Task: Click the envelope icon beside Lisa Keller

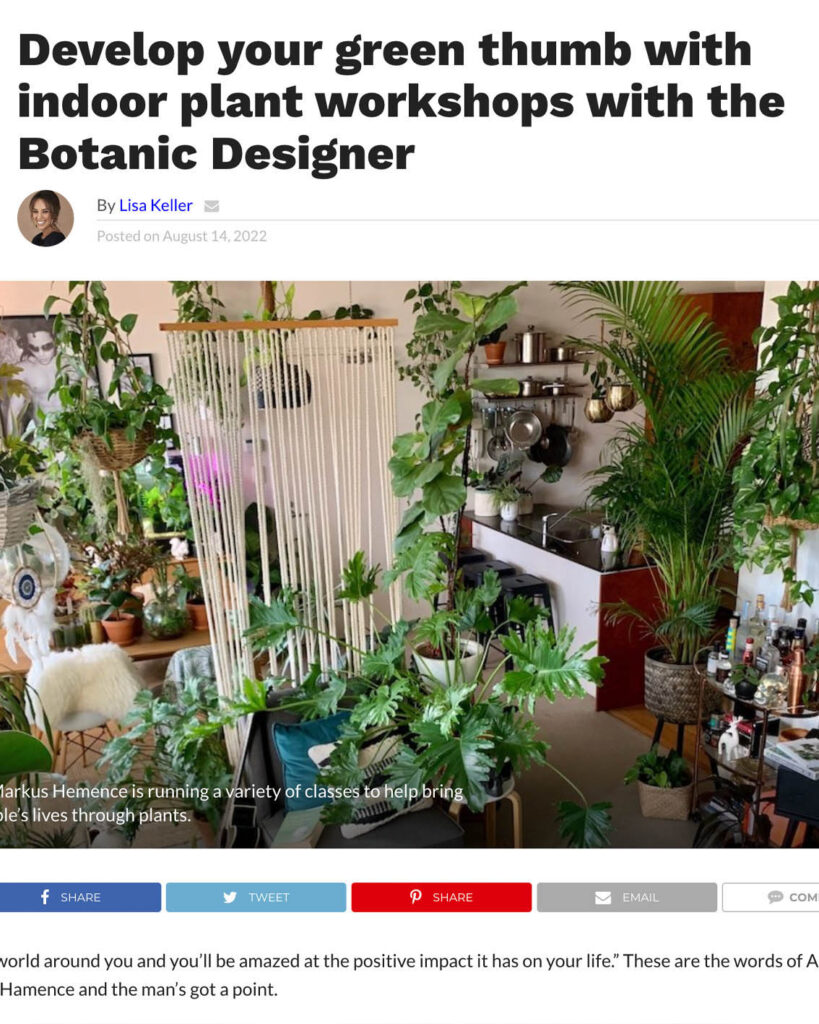Action: (212, 206)
